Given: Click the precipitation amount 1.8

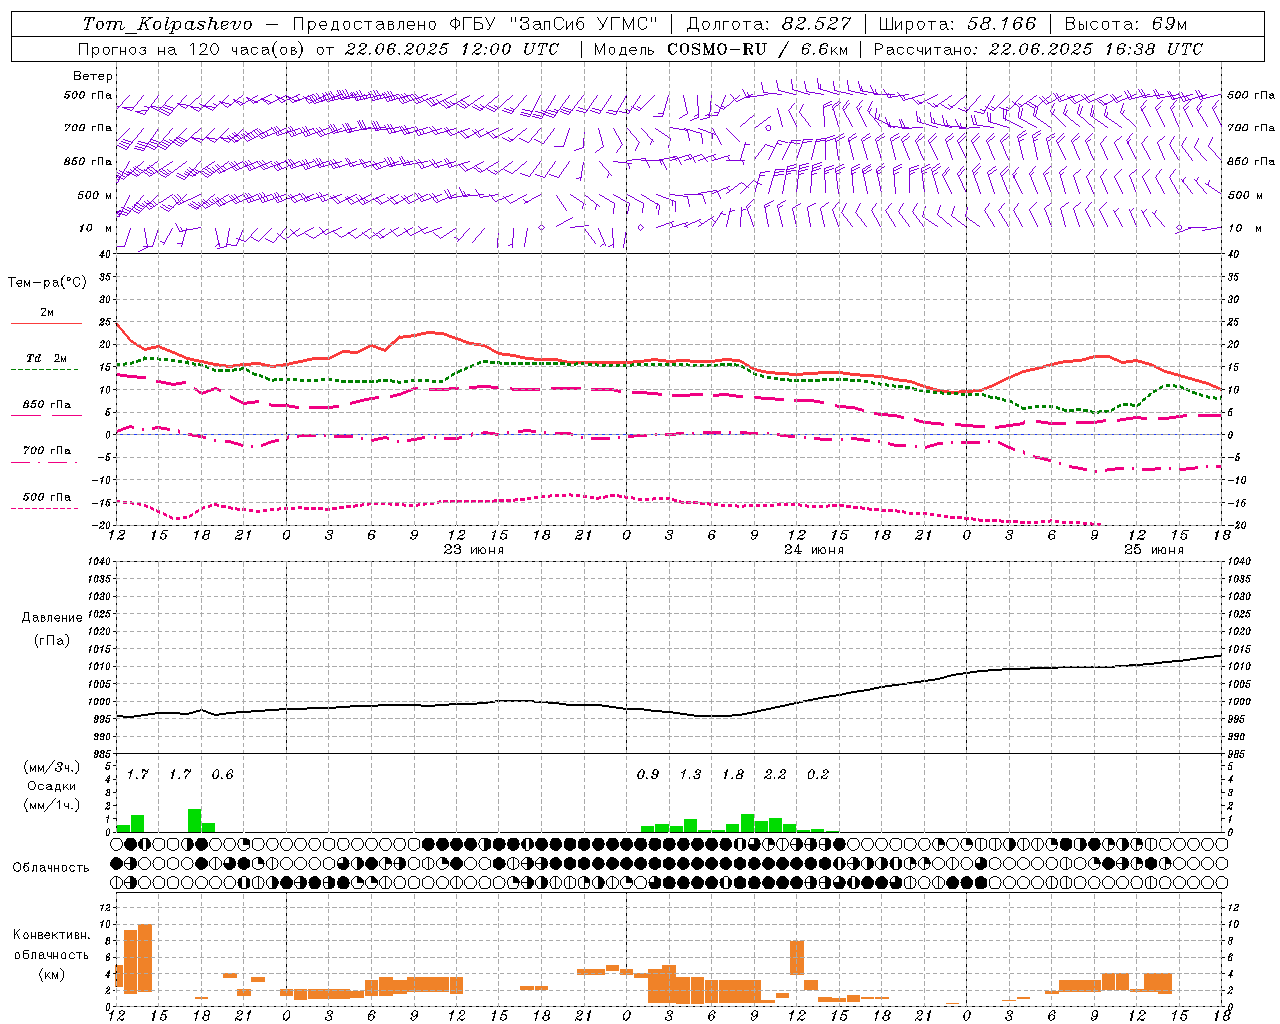Looking at the screenshot, I should (x=733, y=775).
